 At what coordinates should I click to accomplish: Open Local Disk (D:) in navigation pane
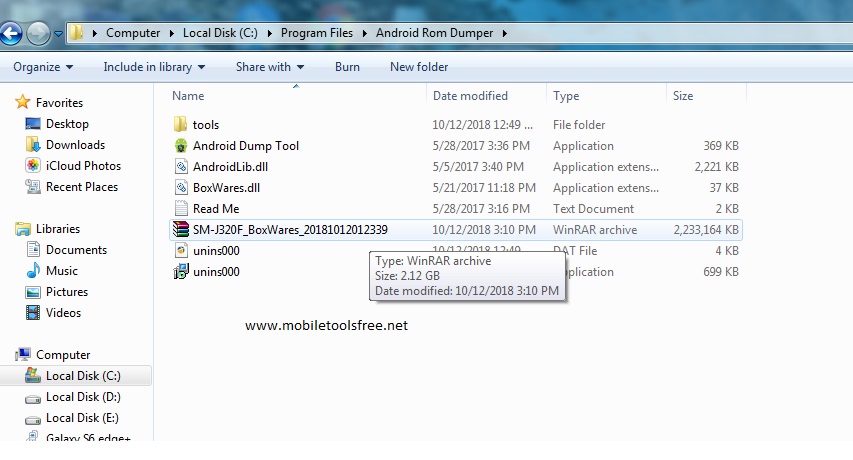(83, 397)
